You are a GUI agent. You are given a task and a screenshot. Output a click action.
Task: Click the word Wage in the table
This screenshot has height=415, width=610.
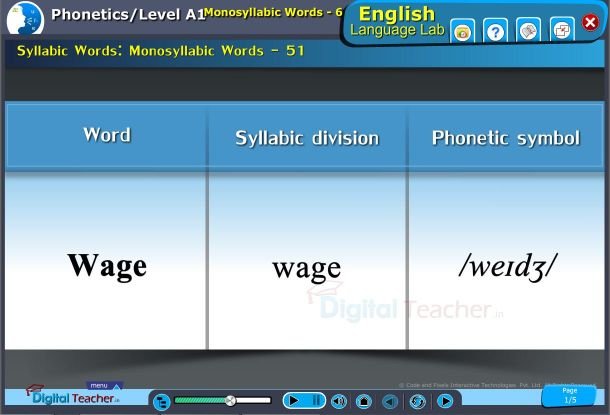pos(107,265)
